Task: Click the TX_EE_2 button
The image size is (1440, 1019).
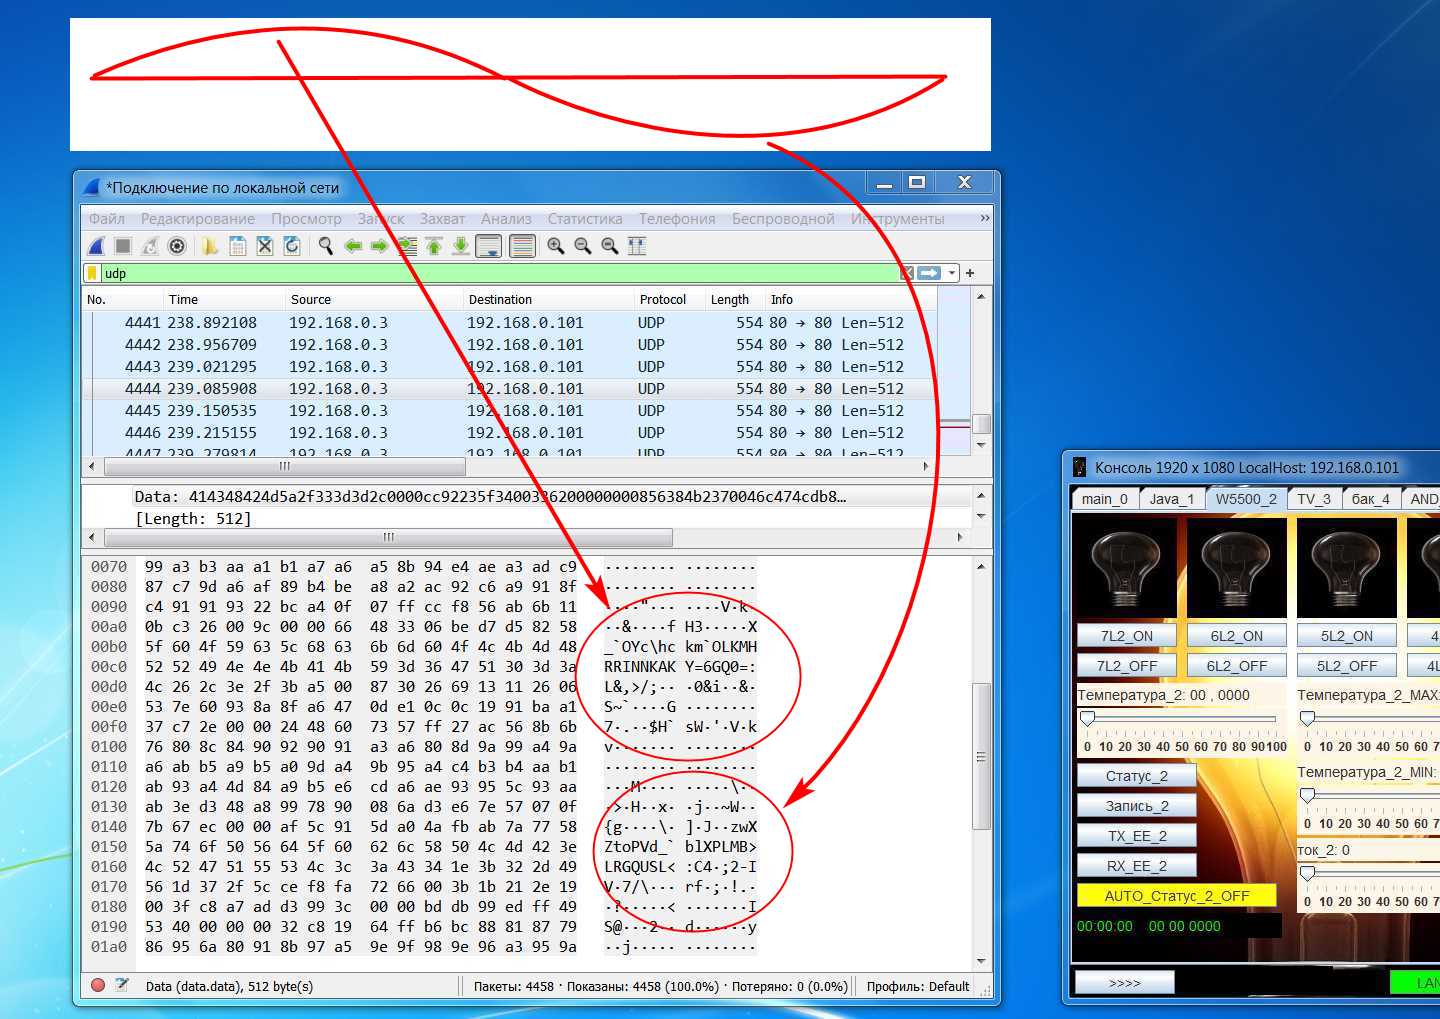Action: pyautogui.click(x=1137, y=835)
